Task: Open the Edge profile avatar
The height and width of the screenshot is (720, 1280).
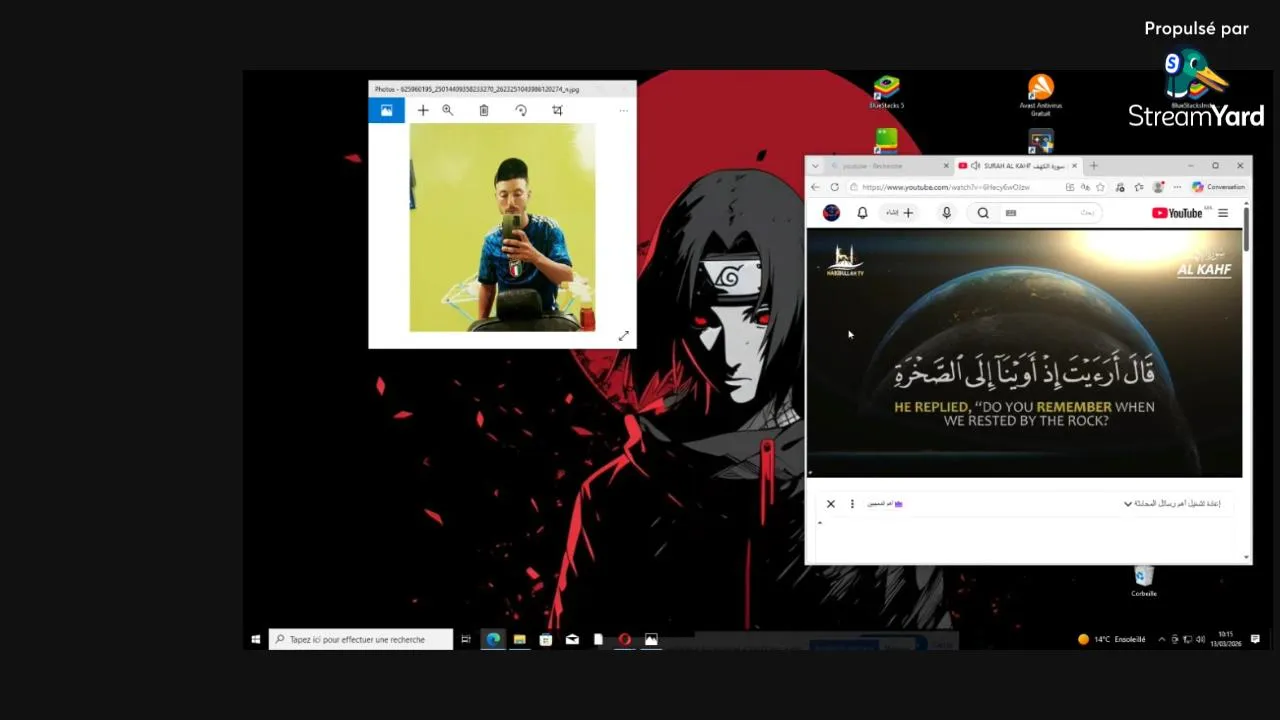Action: (x=1158, y=187)
